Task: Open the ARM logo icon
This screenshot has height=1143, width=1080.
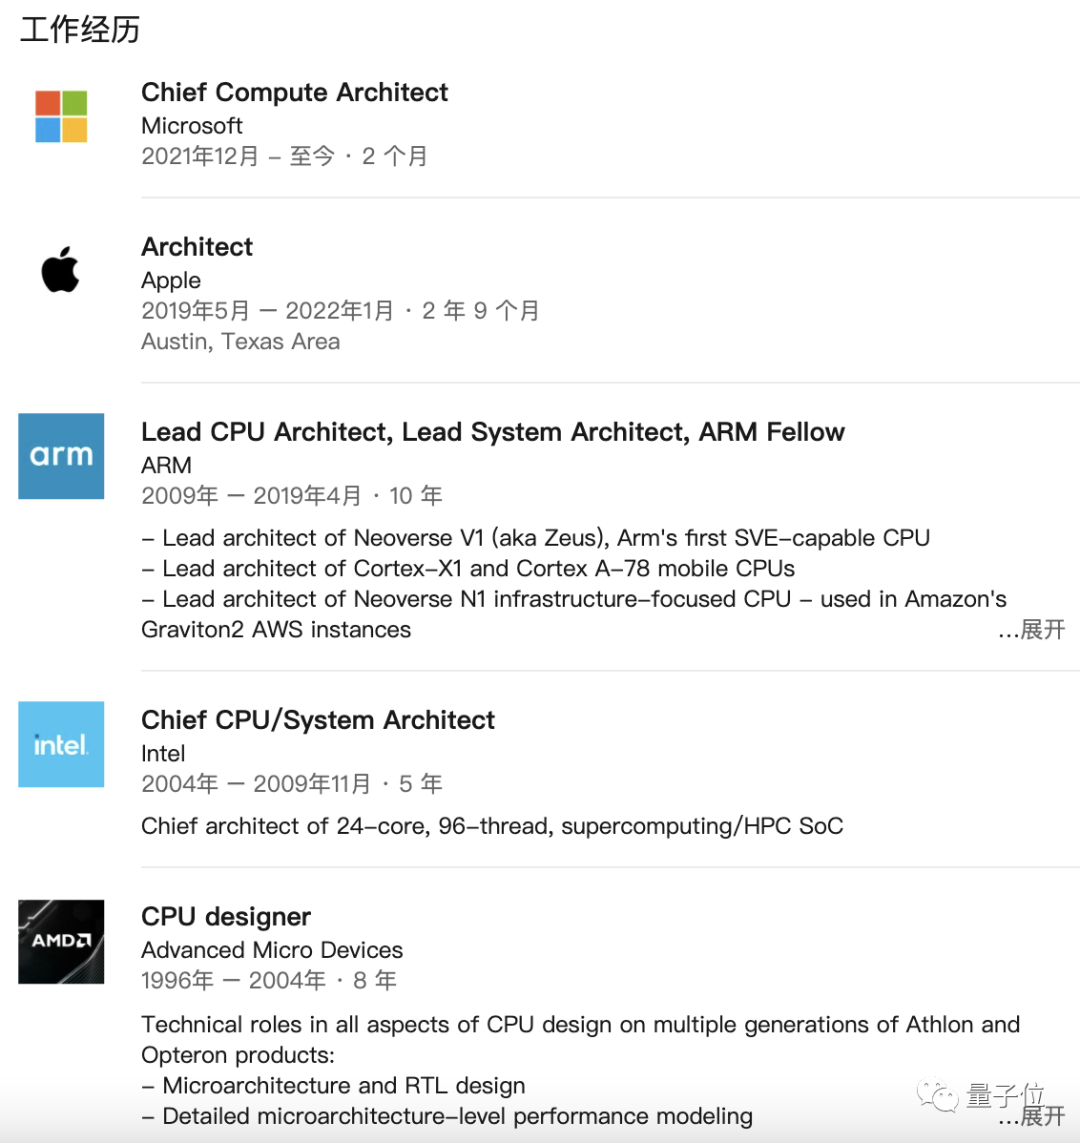Action: click(x=61, y=456)
